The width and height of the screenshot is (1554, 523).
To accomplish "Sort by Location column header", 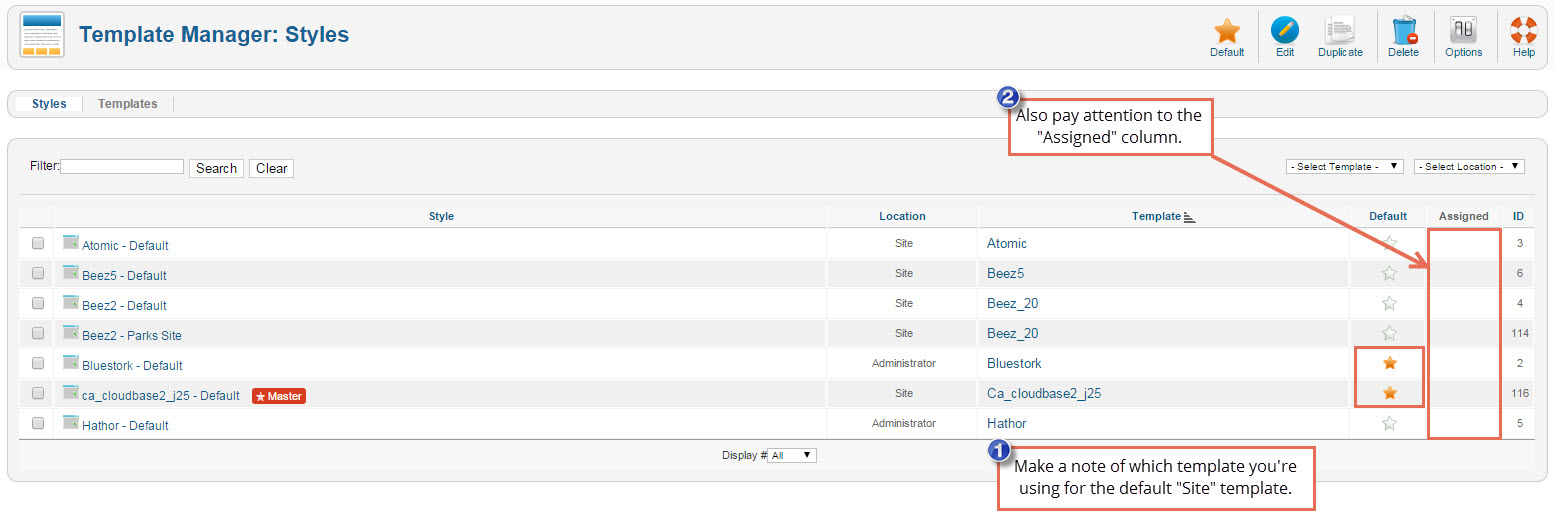I will [x=902, y=216].
